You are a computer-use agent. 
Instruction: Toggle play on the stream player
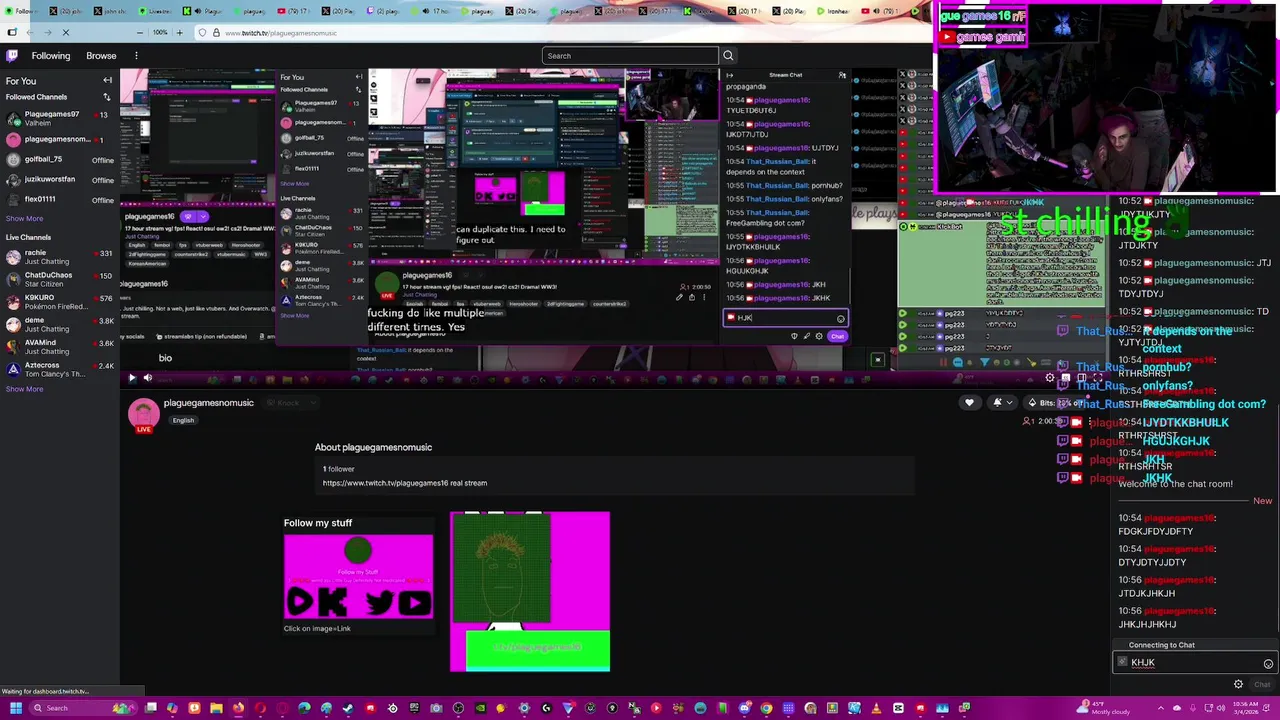[x=131, y=378]
